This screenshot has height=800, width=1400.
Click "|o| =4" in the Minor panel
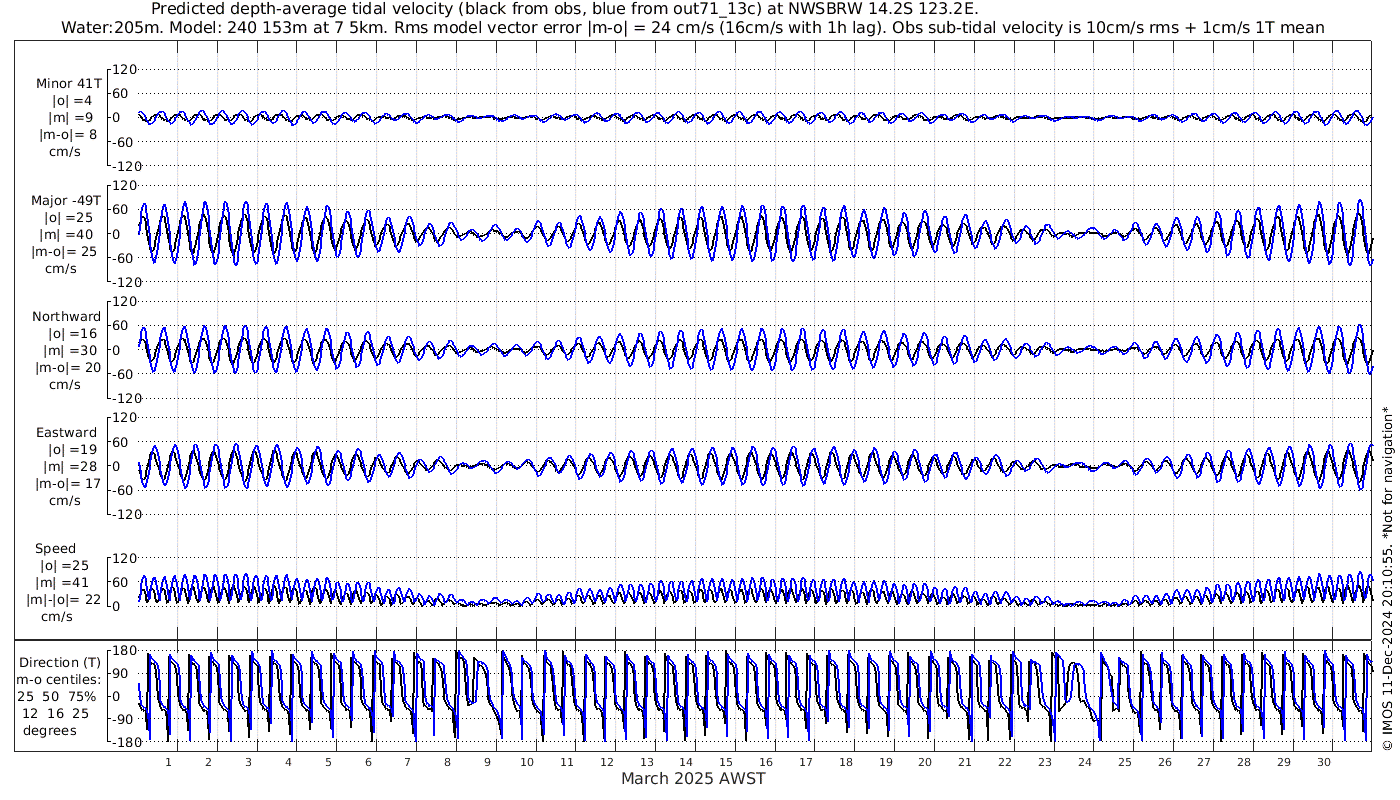click(x=72, y=101)
